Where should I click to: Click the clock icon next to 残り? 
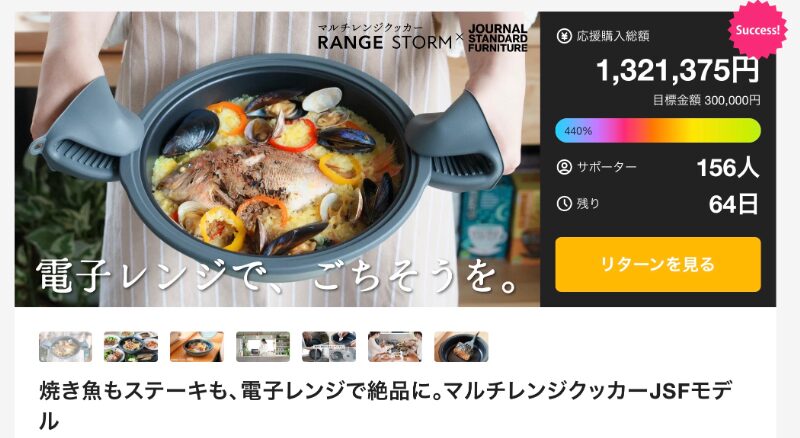pyautogui.click(x=564, y=204)
